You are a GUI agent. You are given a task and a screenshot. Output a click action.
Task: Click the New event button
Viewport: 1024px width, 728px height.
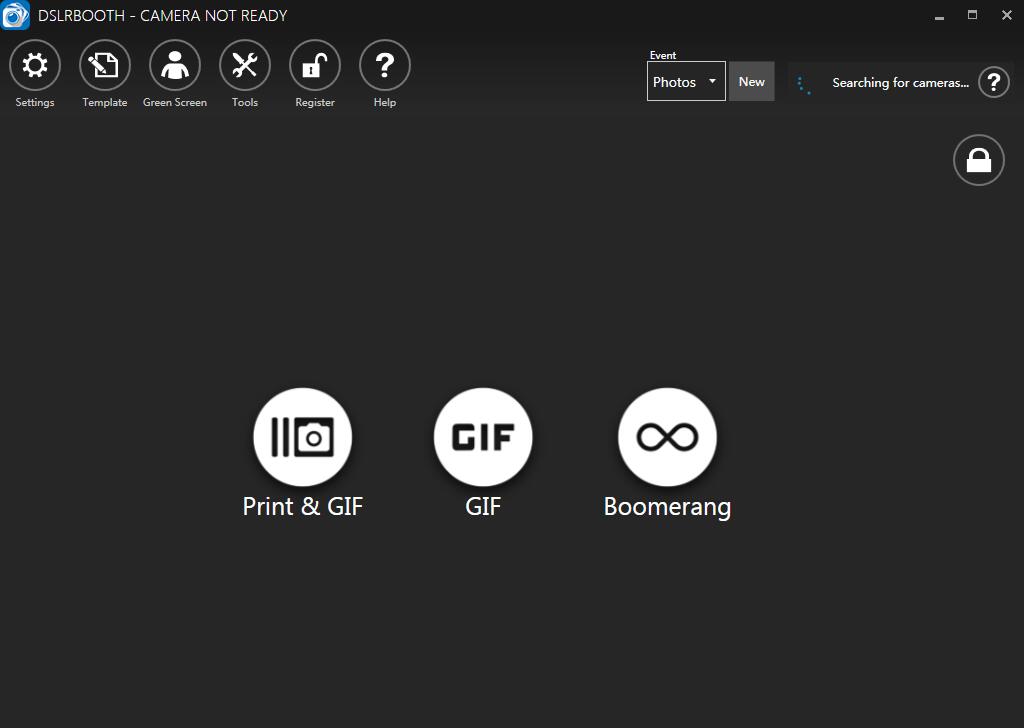point(751,81)
